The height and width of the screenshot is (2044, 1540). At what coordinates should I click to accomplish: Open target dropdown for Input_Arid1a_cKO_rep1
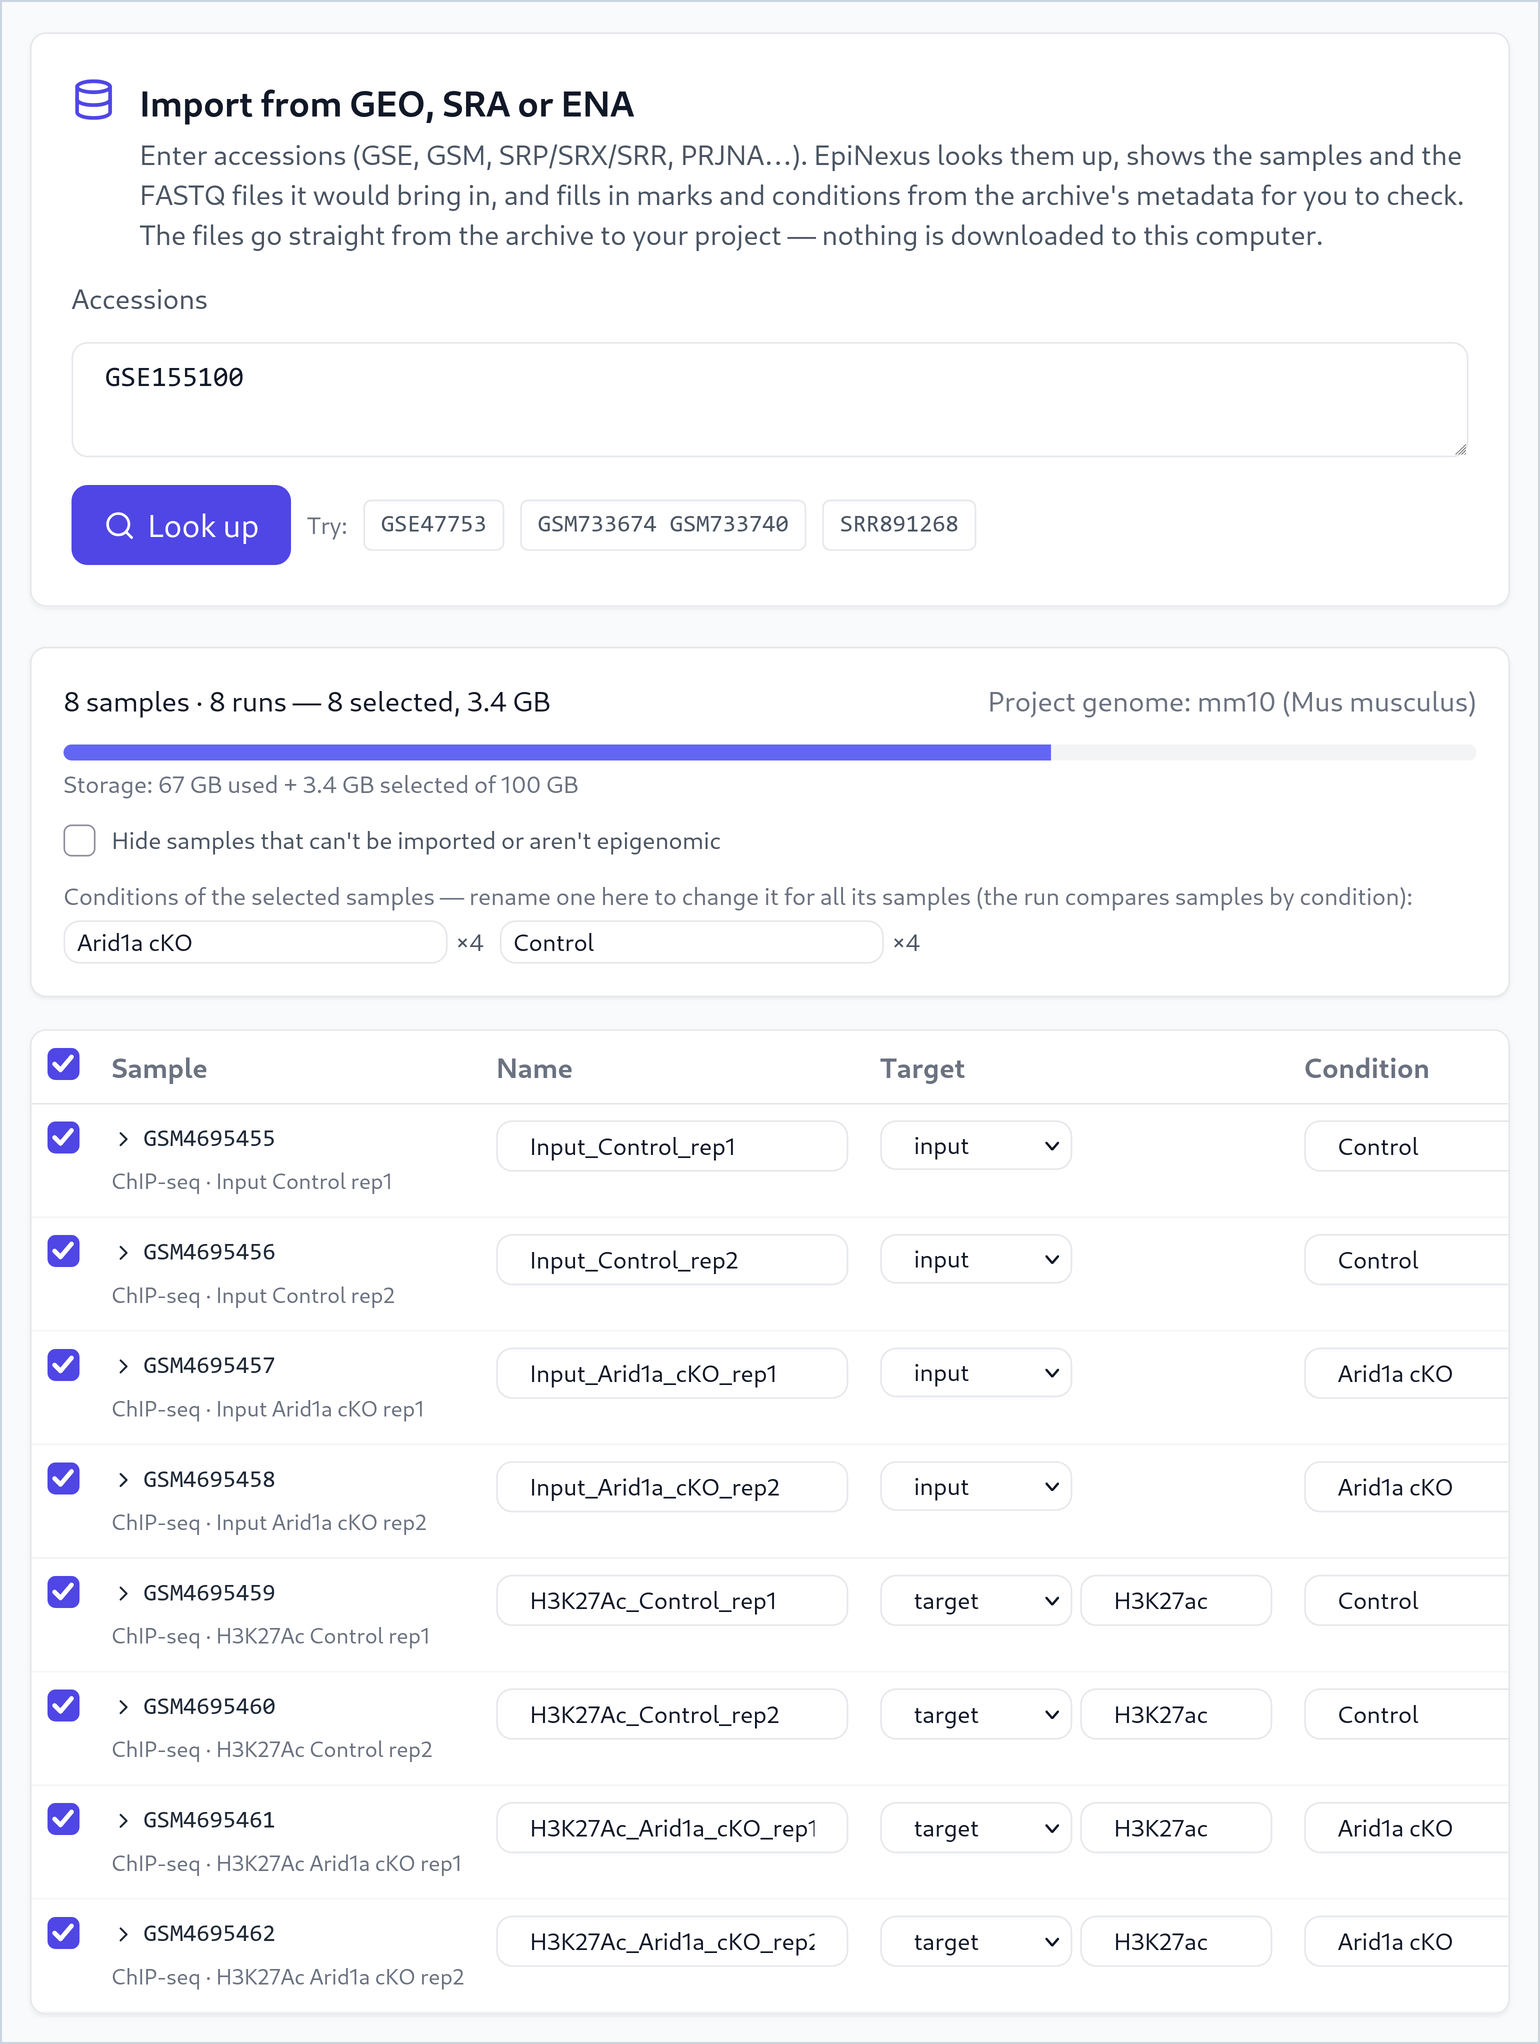(976, 1373)
